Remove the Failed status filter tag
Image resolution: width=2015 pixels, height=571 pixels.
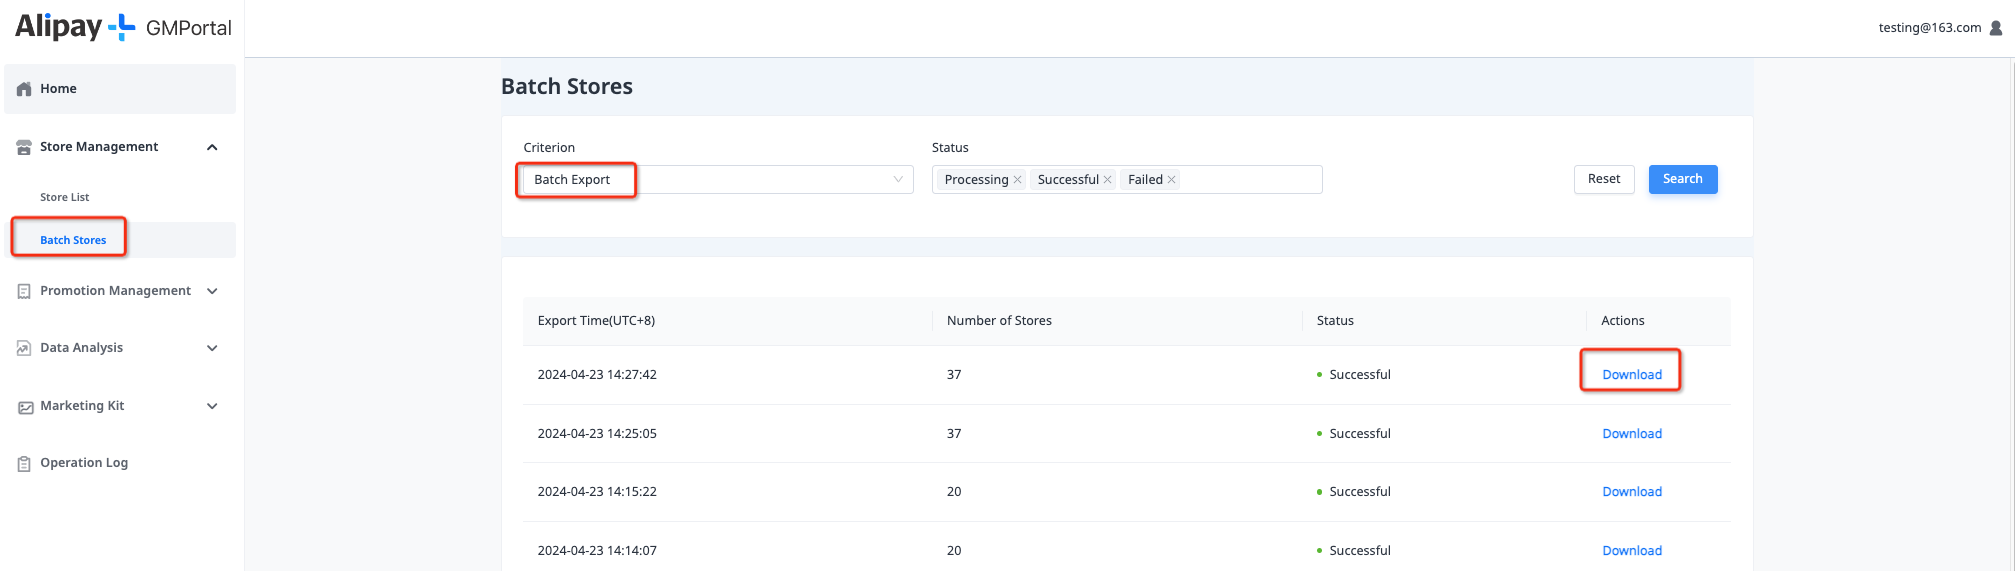coord(1171,180)
